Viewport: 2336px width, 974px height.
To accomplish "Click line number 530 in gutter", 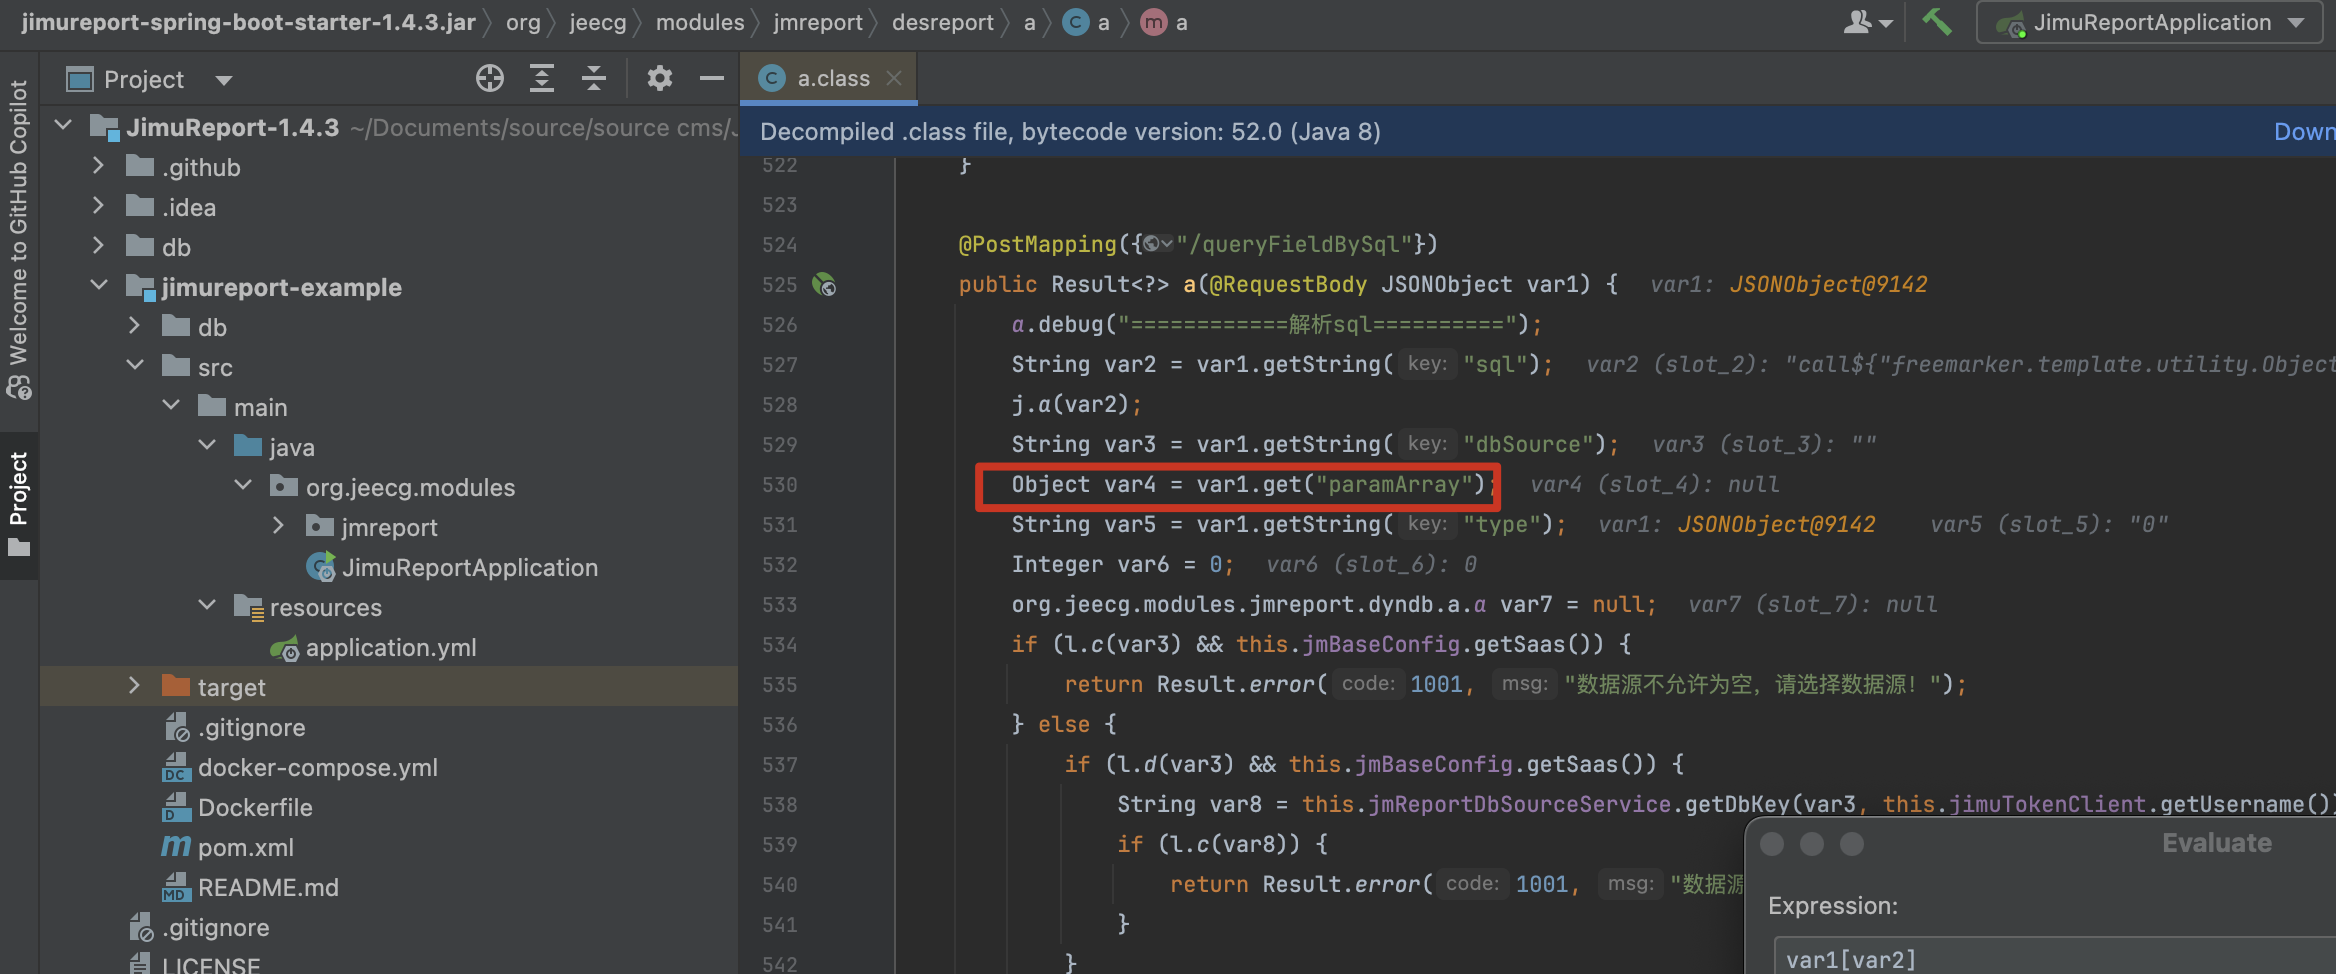I will pyautogui.click(x=780, y=485).
